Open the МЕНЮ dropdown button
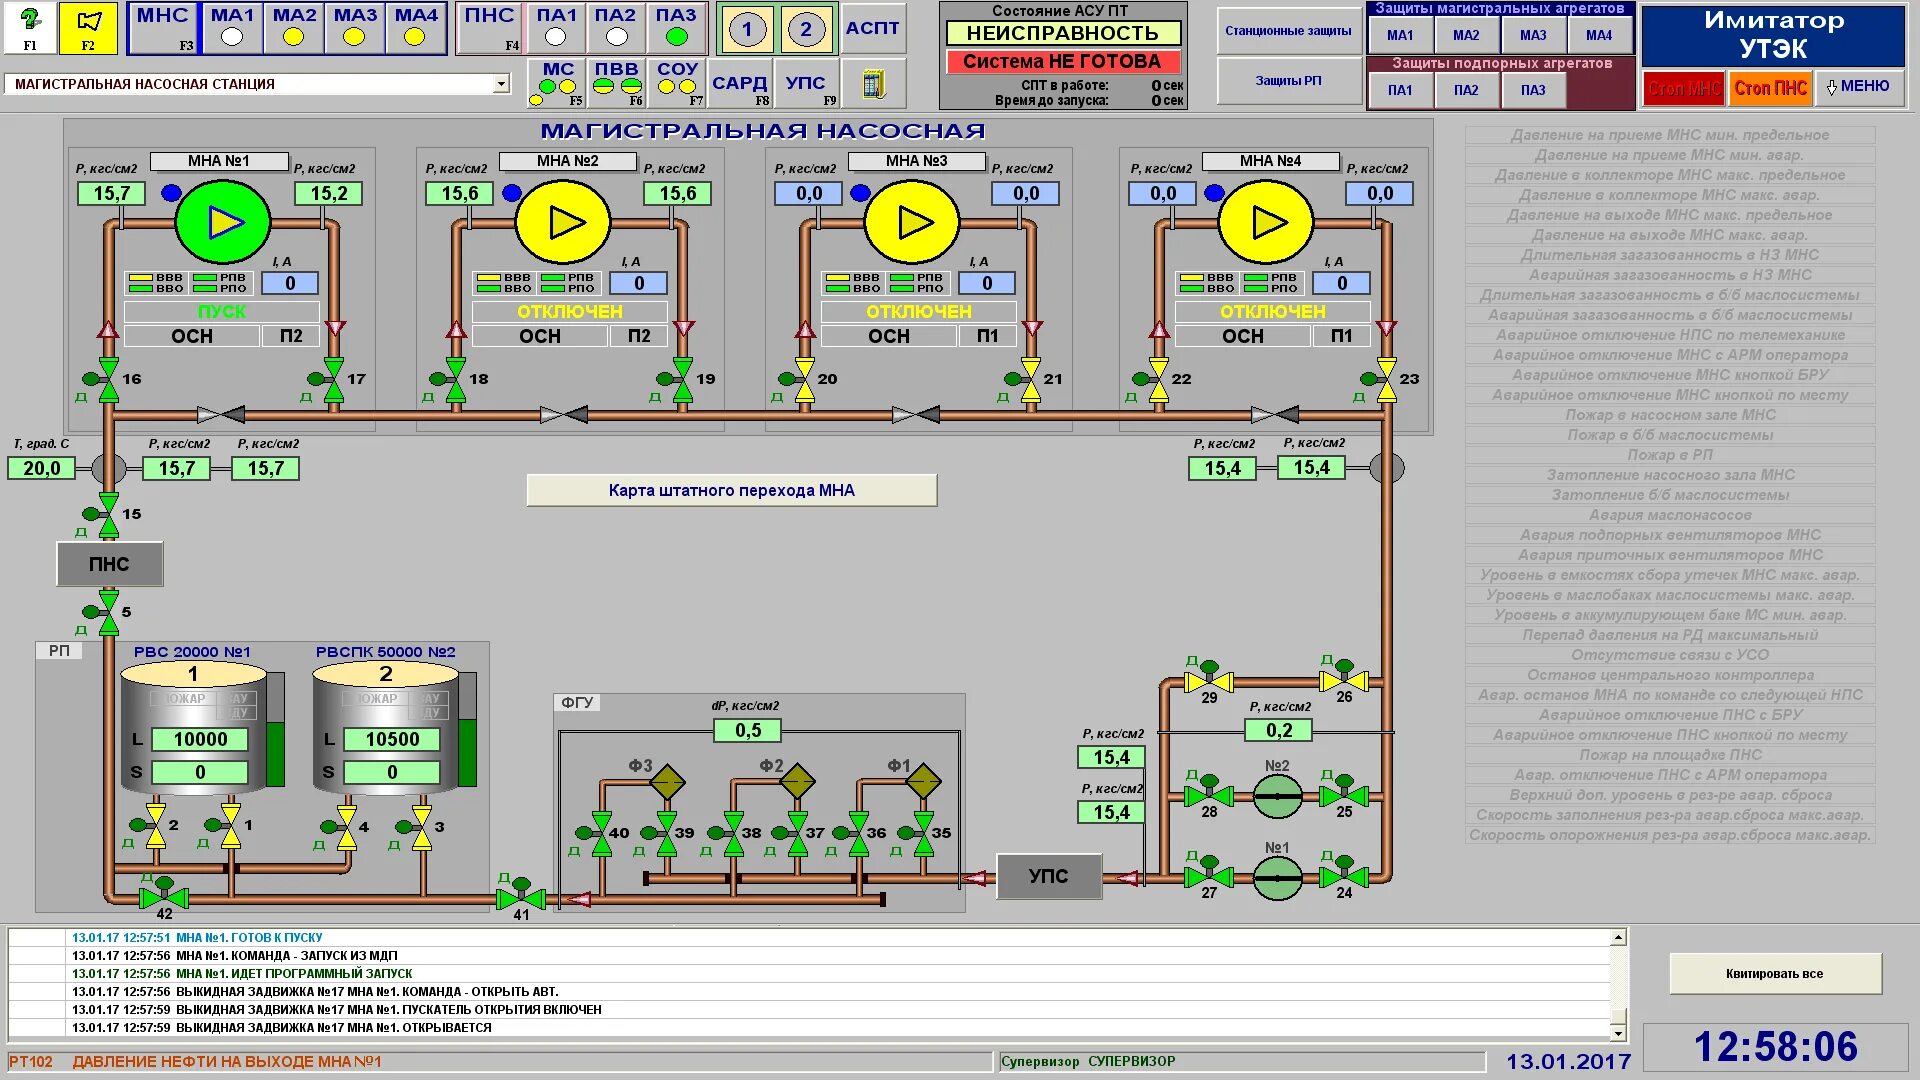 [1858, 87]
